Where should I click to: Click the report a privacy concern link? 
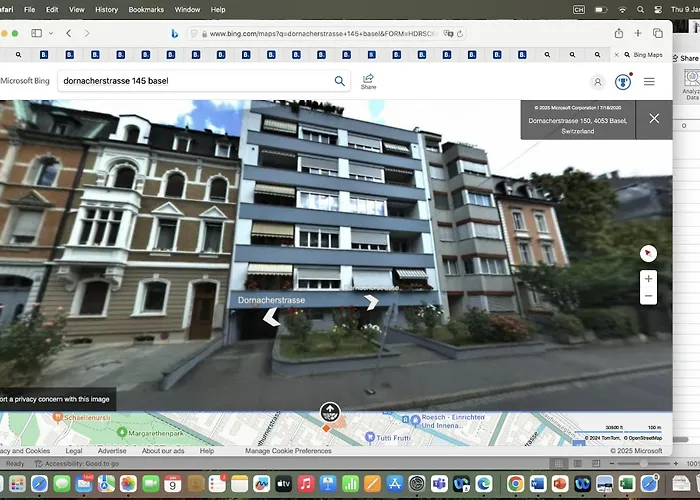[55, 399]
